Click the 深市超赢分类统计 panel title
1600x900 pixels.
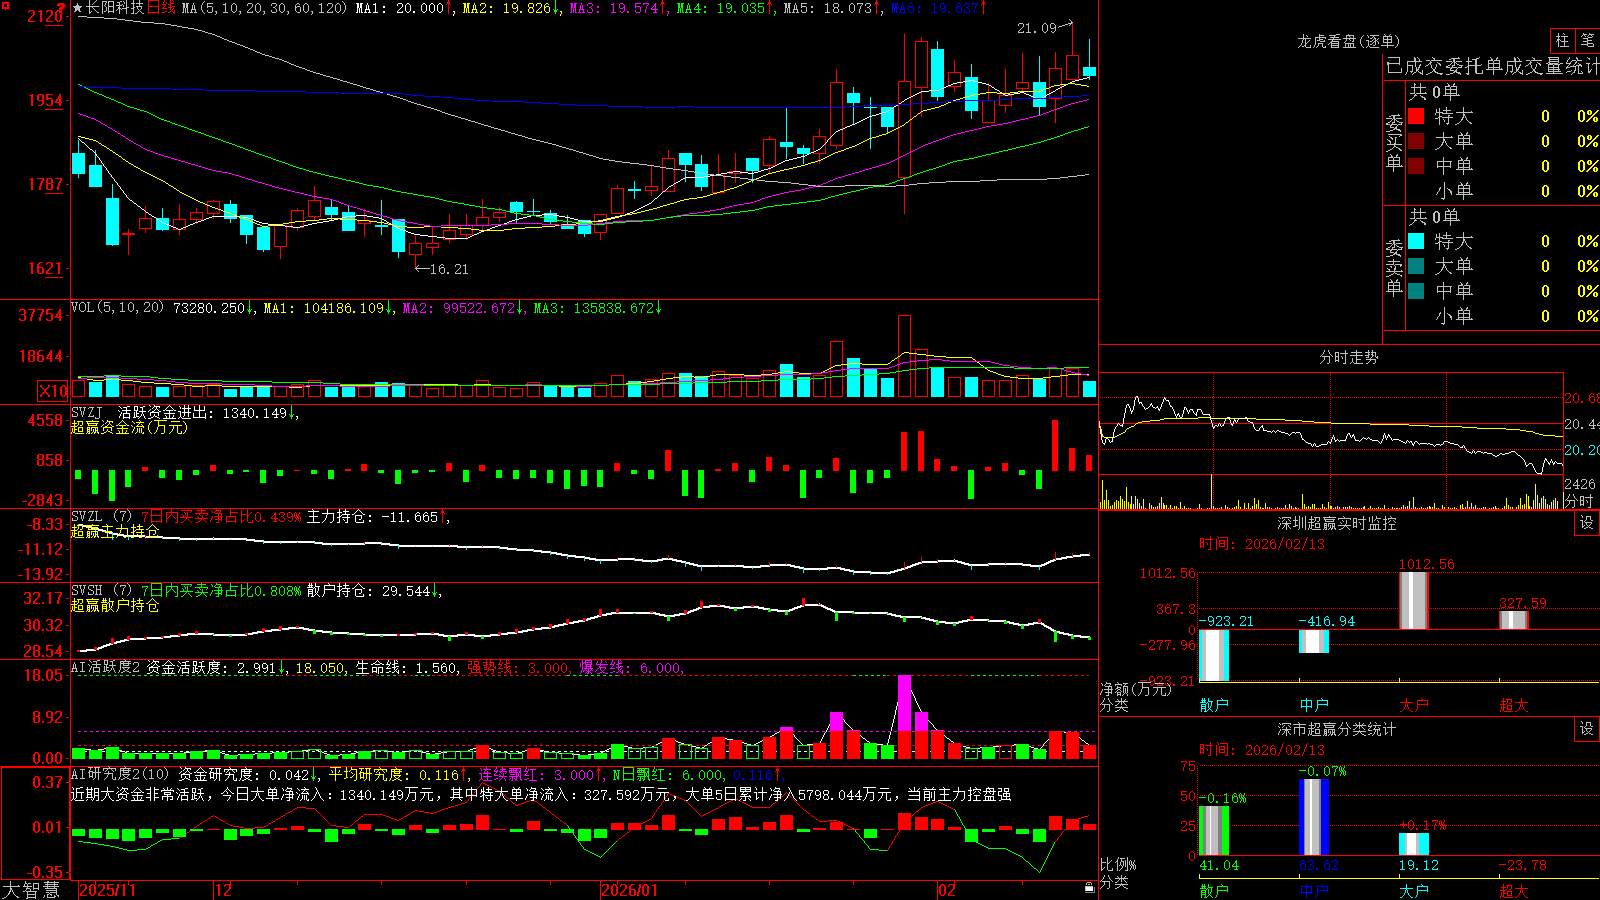1337,729
